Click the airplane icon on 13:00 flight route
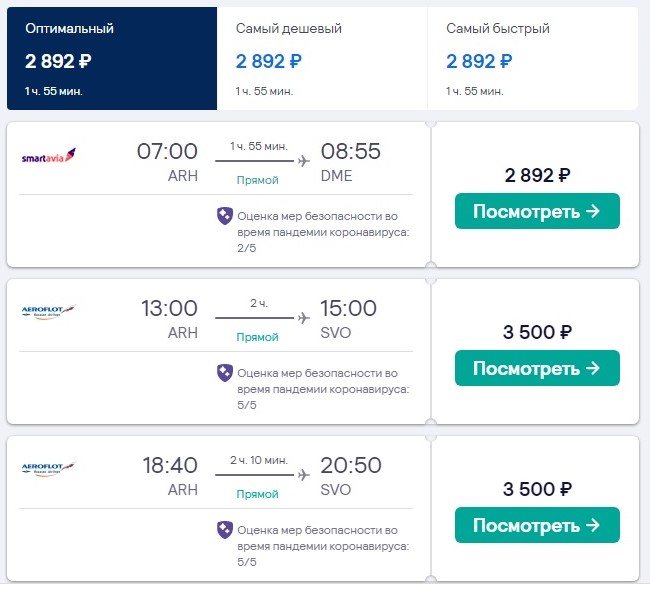Image resolution: width=650 pixels, height=593 pixels. pyautogui.click(x=304, y=318)
